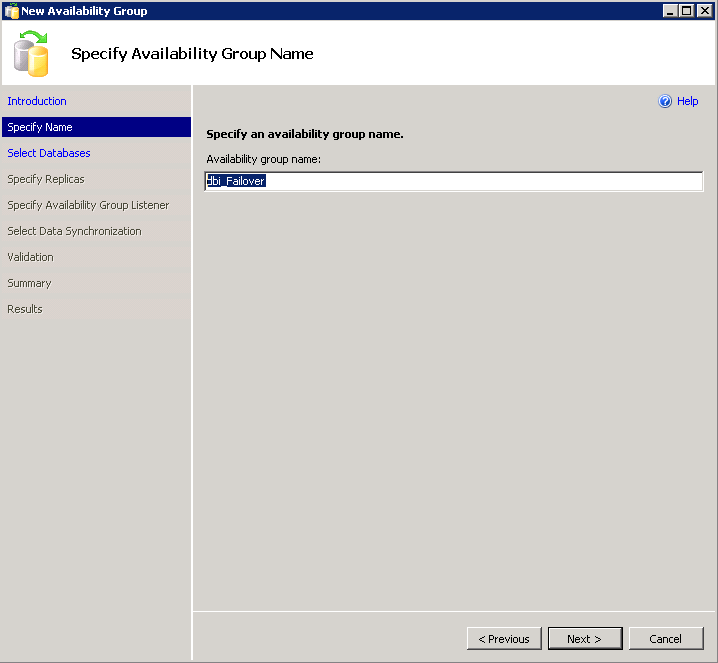718x663 pixels.
Task: Minimize the New Availability Group window
Action: coord(669,11)
